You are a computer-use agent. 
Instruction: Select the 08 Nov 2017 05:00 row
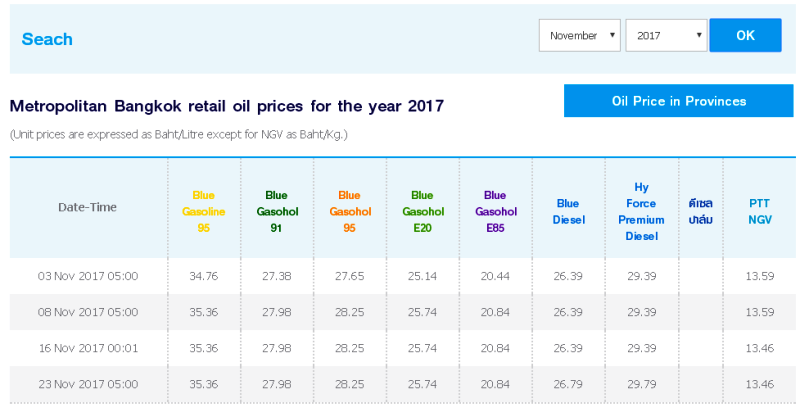pos(403,312)
